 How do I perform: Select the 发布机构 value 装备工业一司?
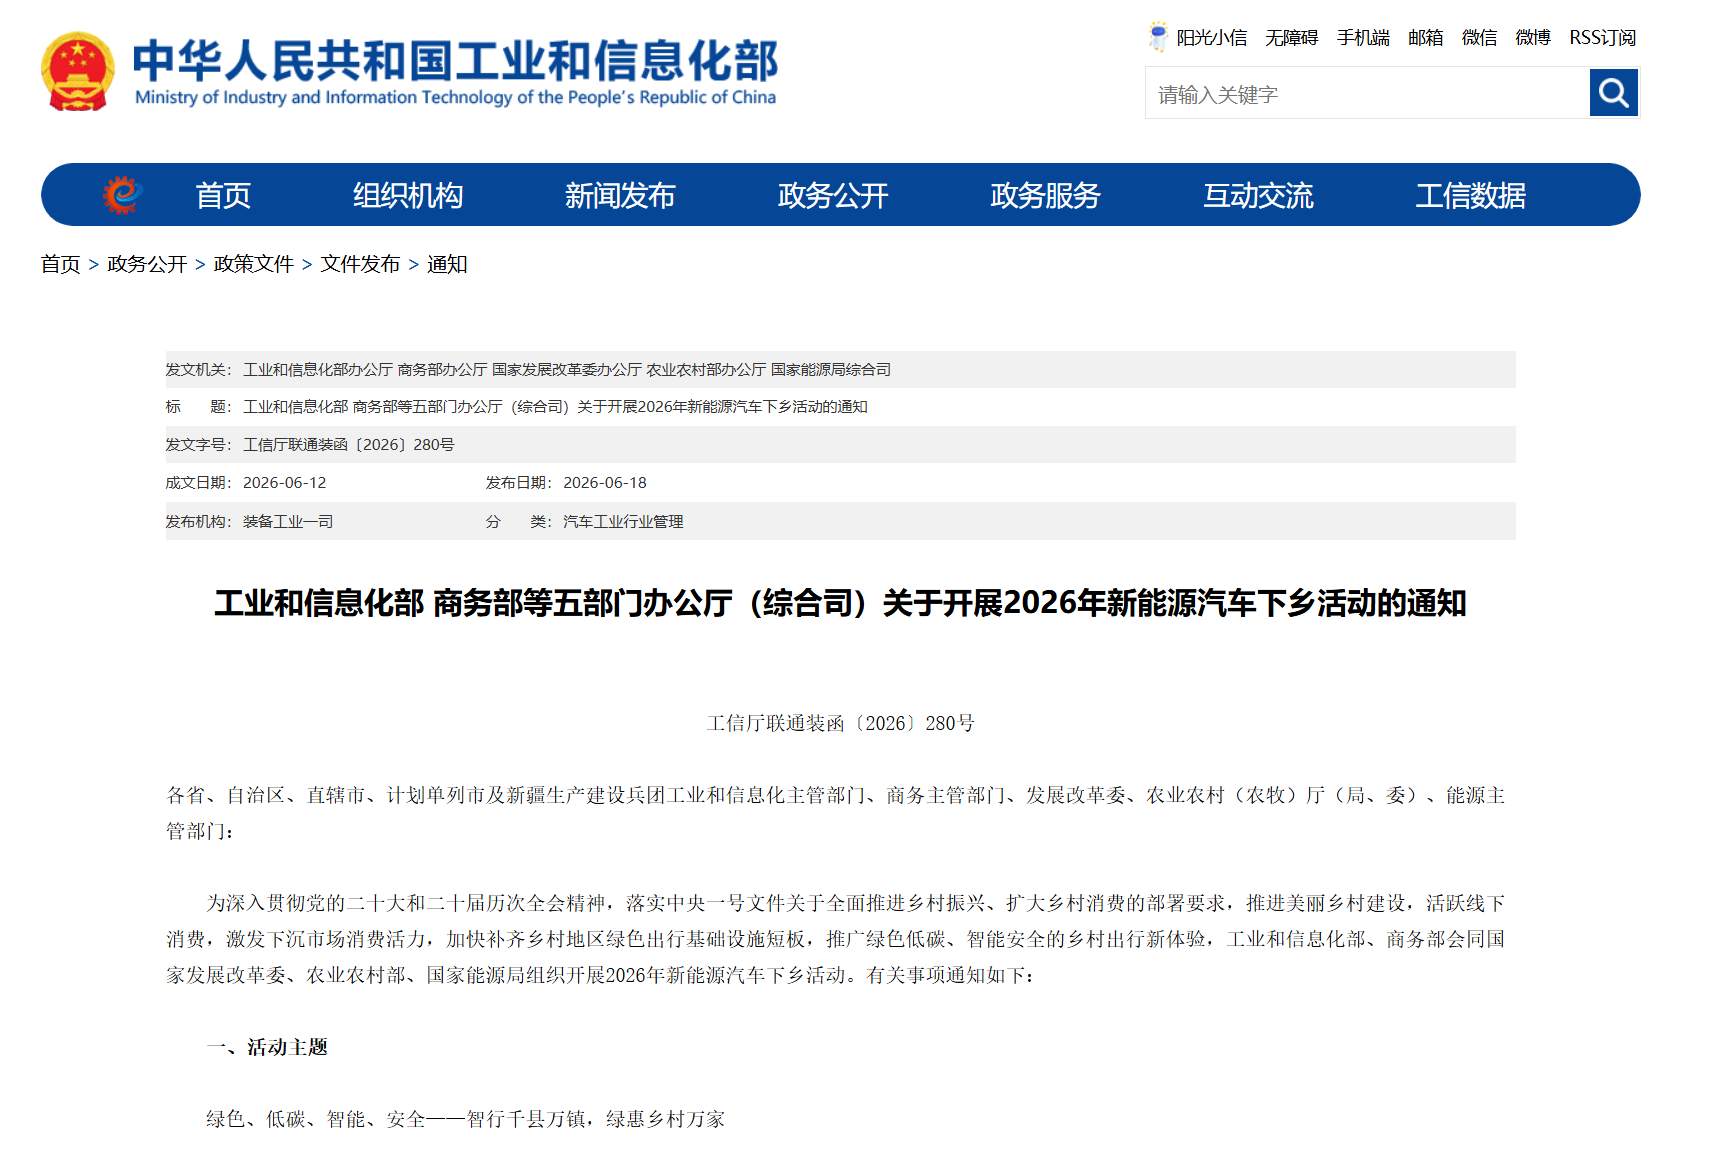click(x=288, y=522)
